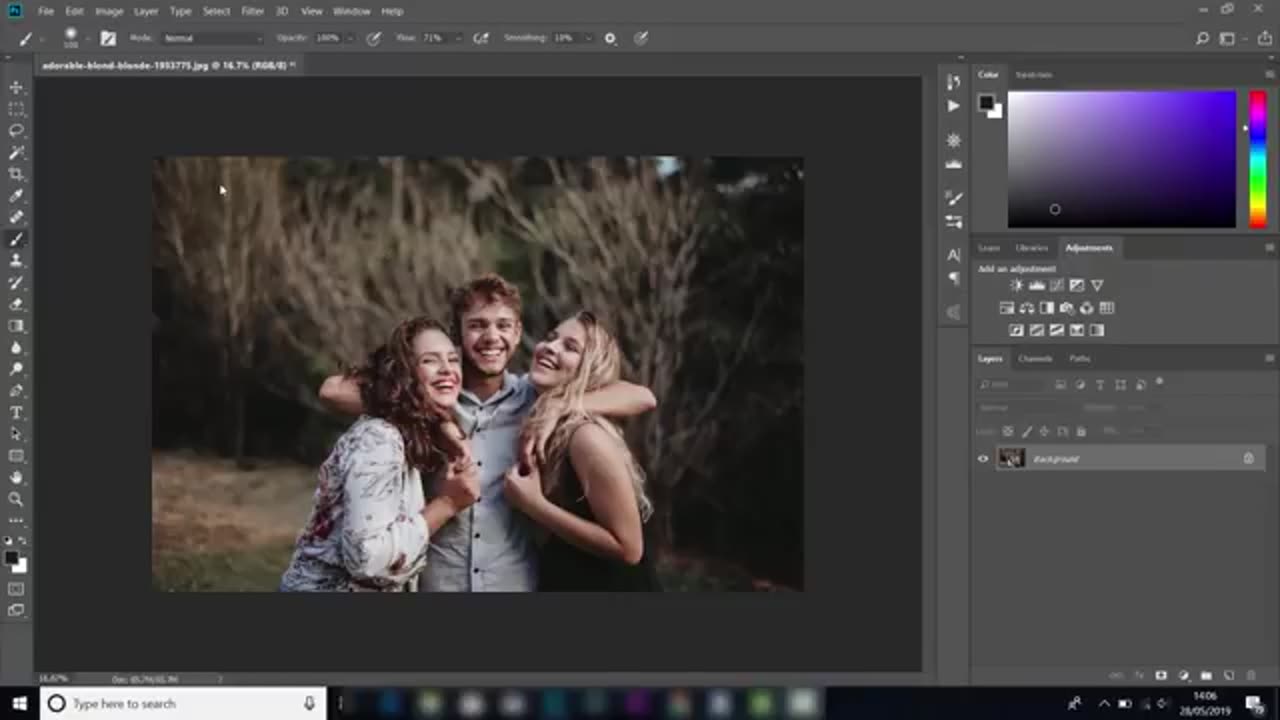Add a Curves adjustment
The height and width of the screenshot is (720, 1280).
point(1057,286)
